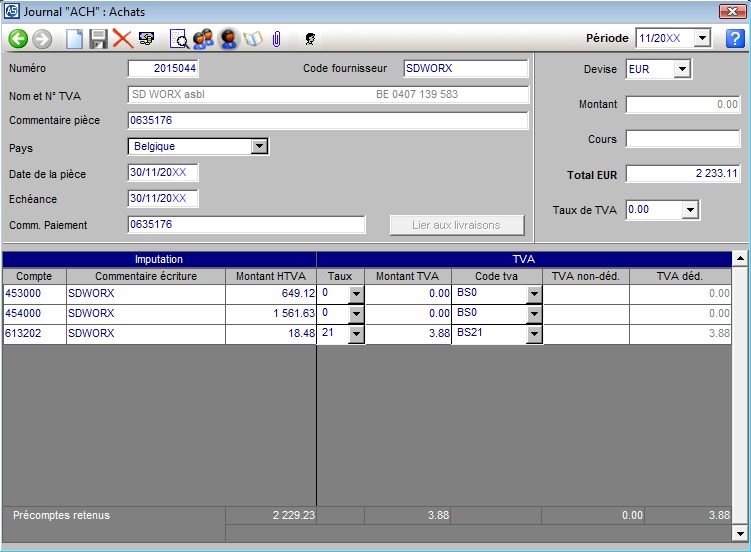Expand Code tva dropdown for BS21 row
751x552 pixels.
pyautogui.click(x=534, y=334)
